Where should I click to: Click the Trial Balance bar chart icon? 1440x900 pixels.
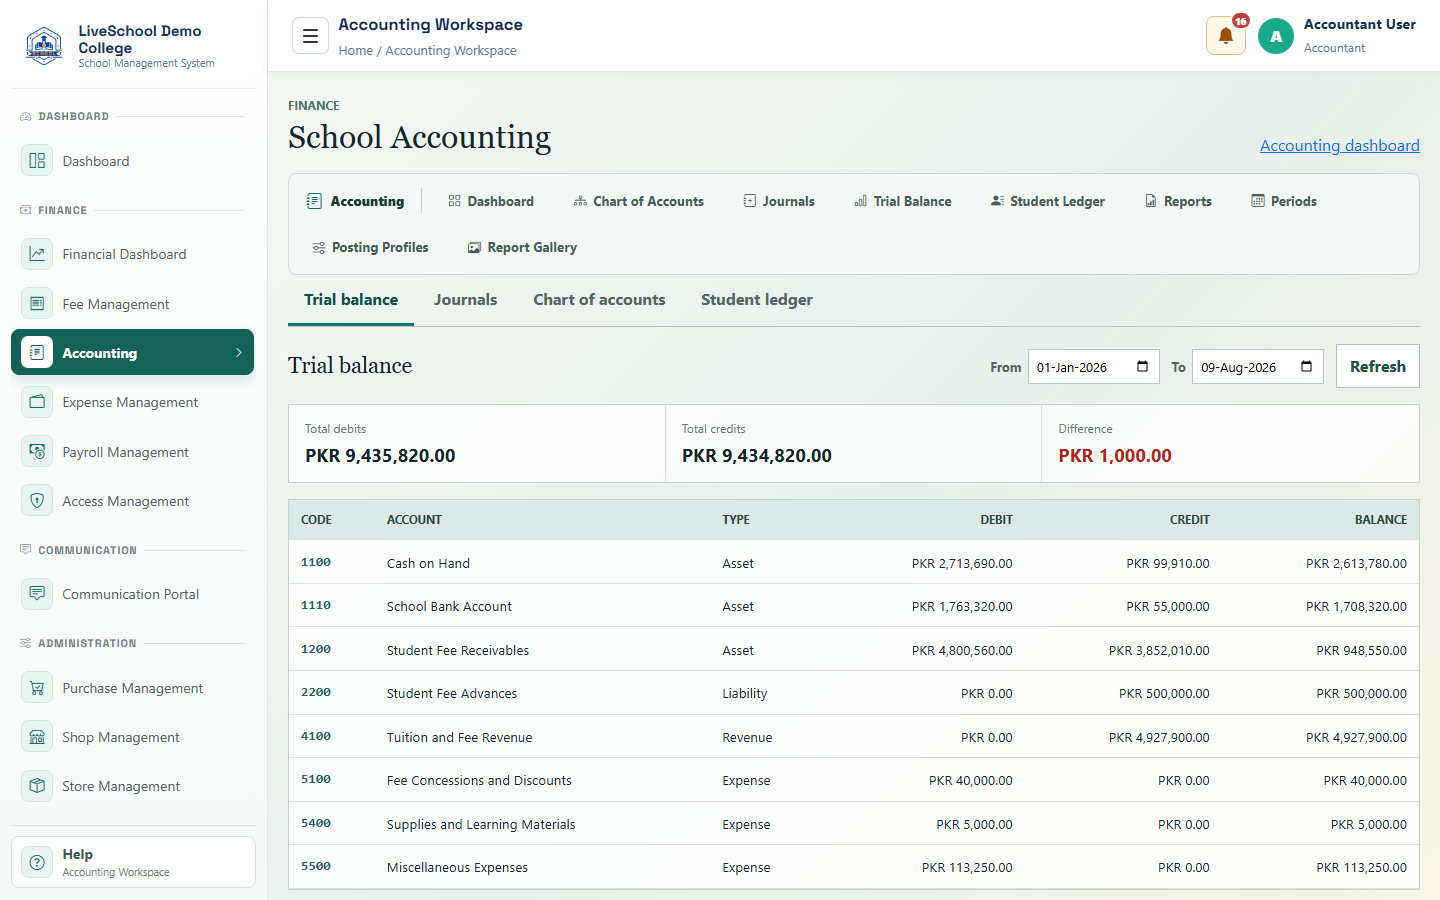[x=860, y=201]
